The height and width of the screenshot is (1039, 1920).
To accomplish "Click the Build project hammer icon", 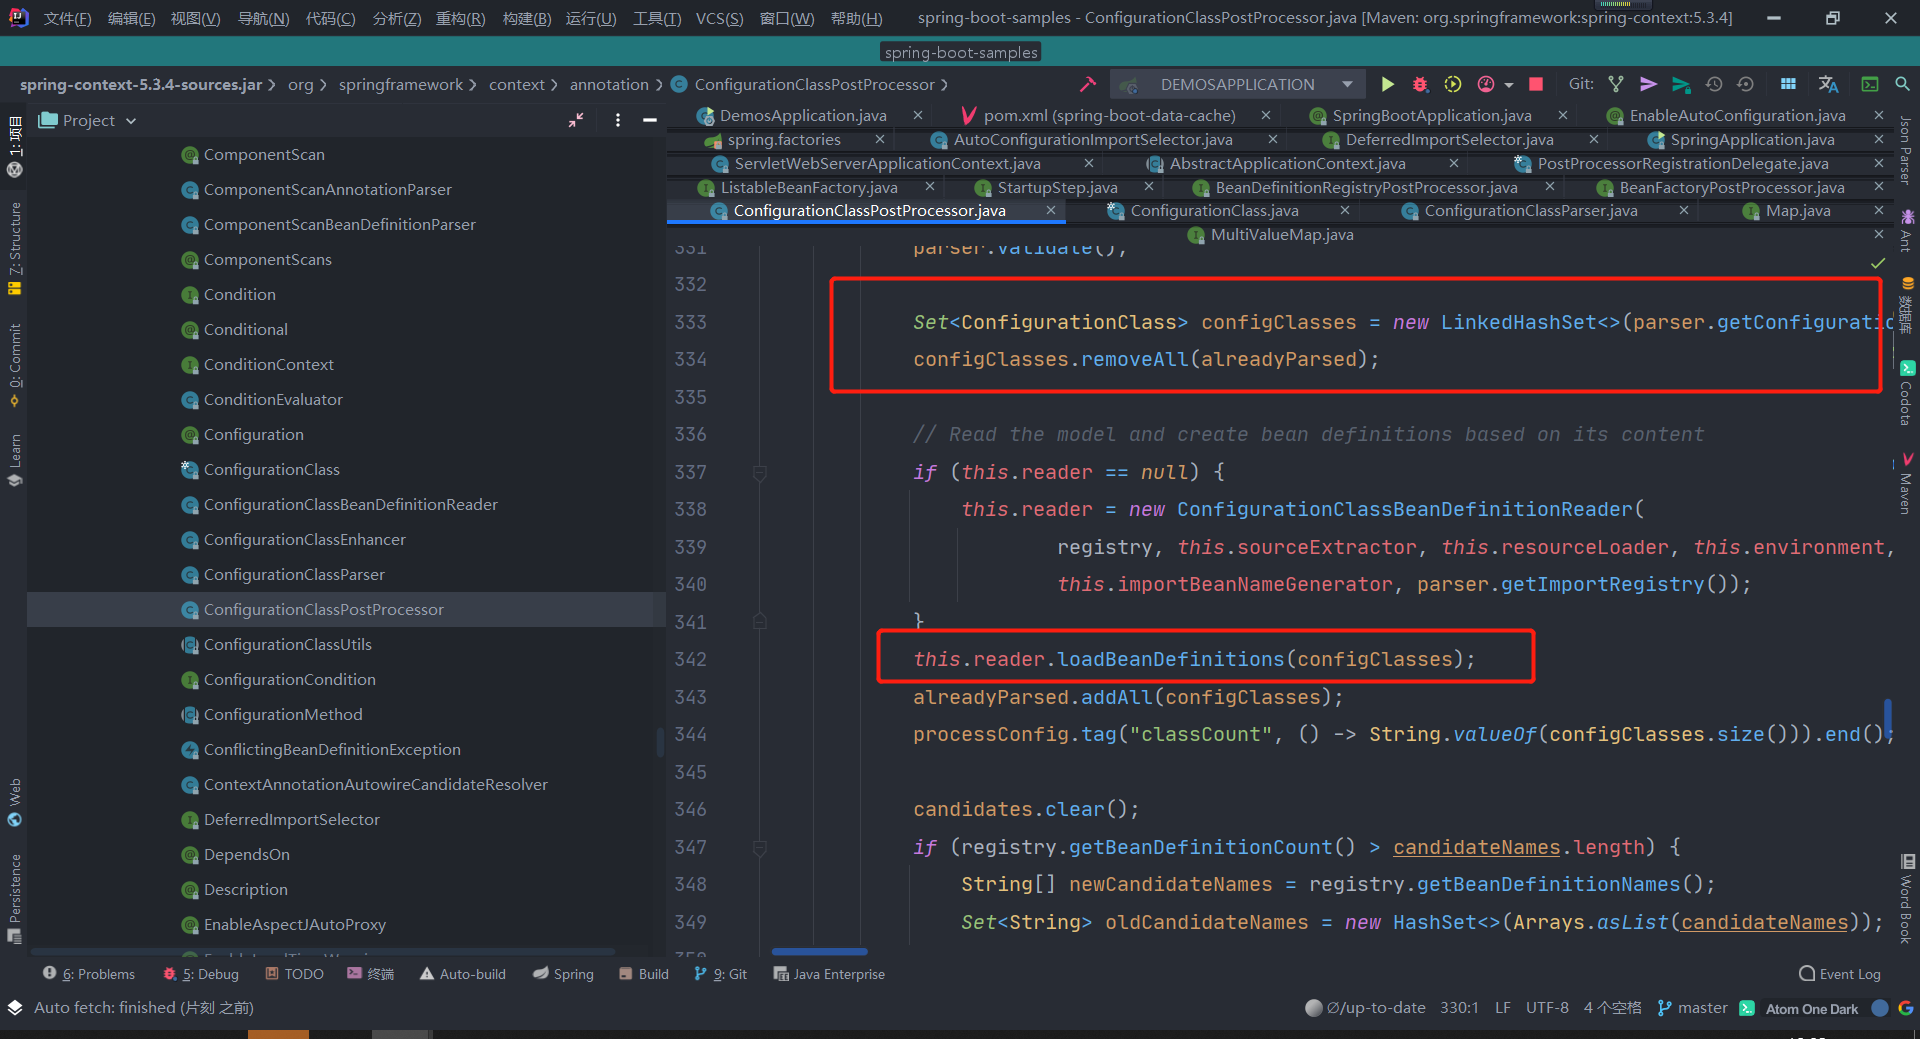I will [1088, 84].
